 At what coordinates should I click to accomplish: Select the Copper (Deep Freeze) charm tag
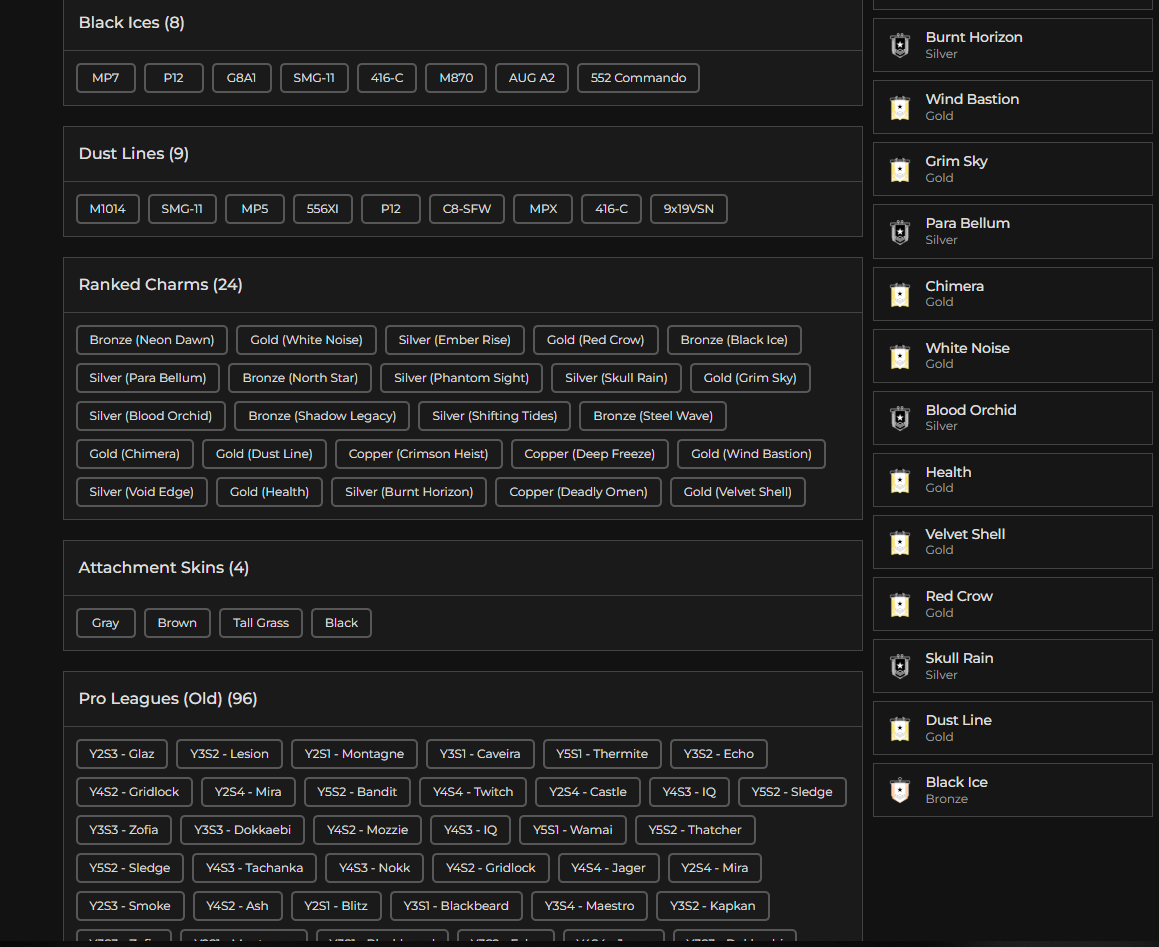coord(589,454)
